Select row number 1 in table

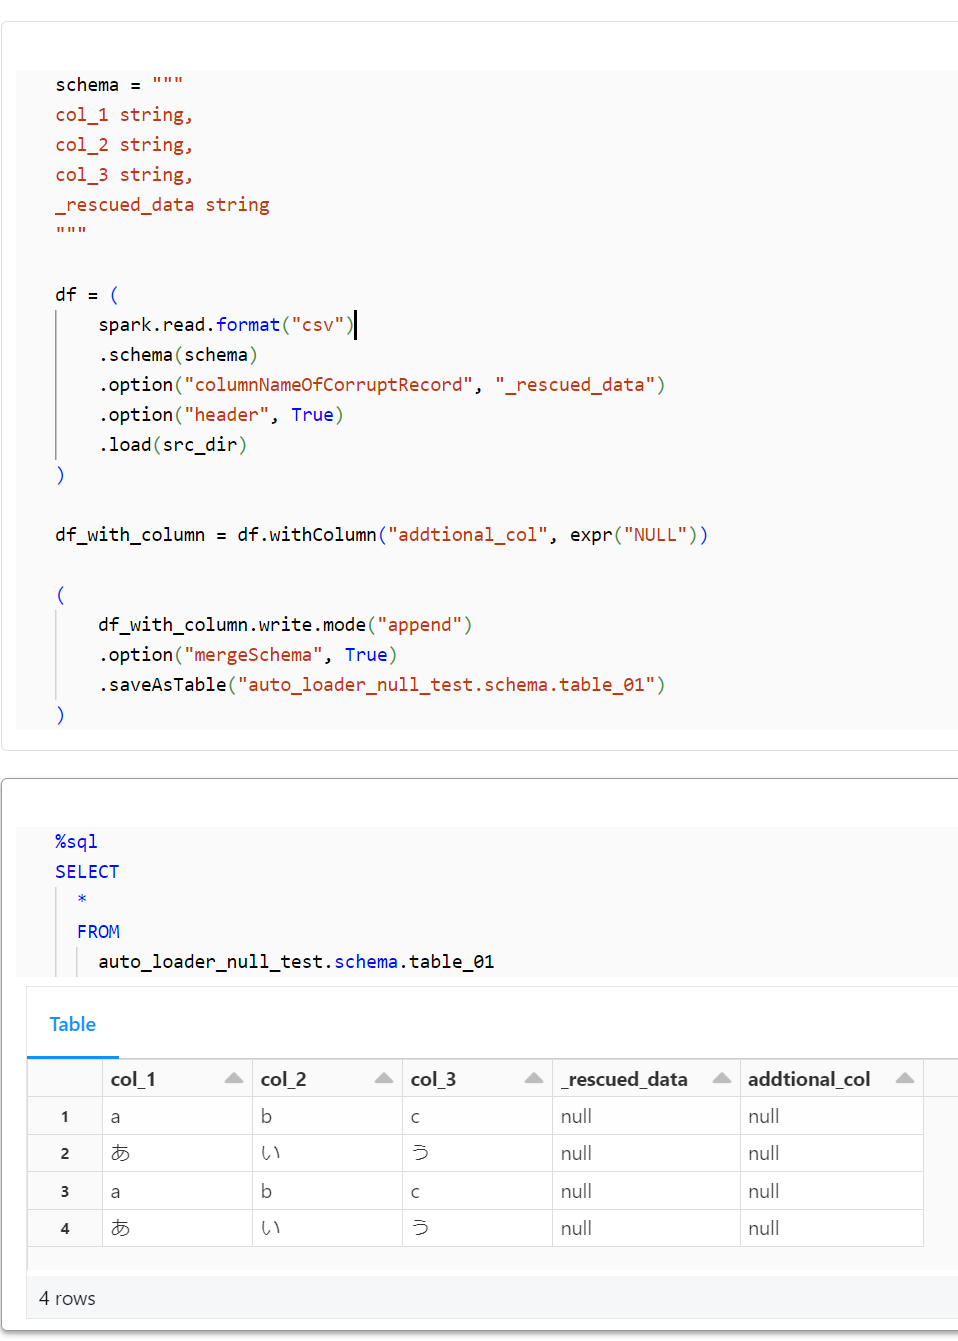[x=65, y=1116]
